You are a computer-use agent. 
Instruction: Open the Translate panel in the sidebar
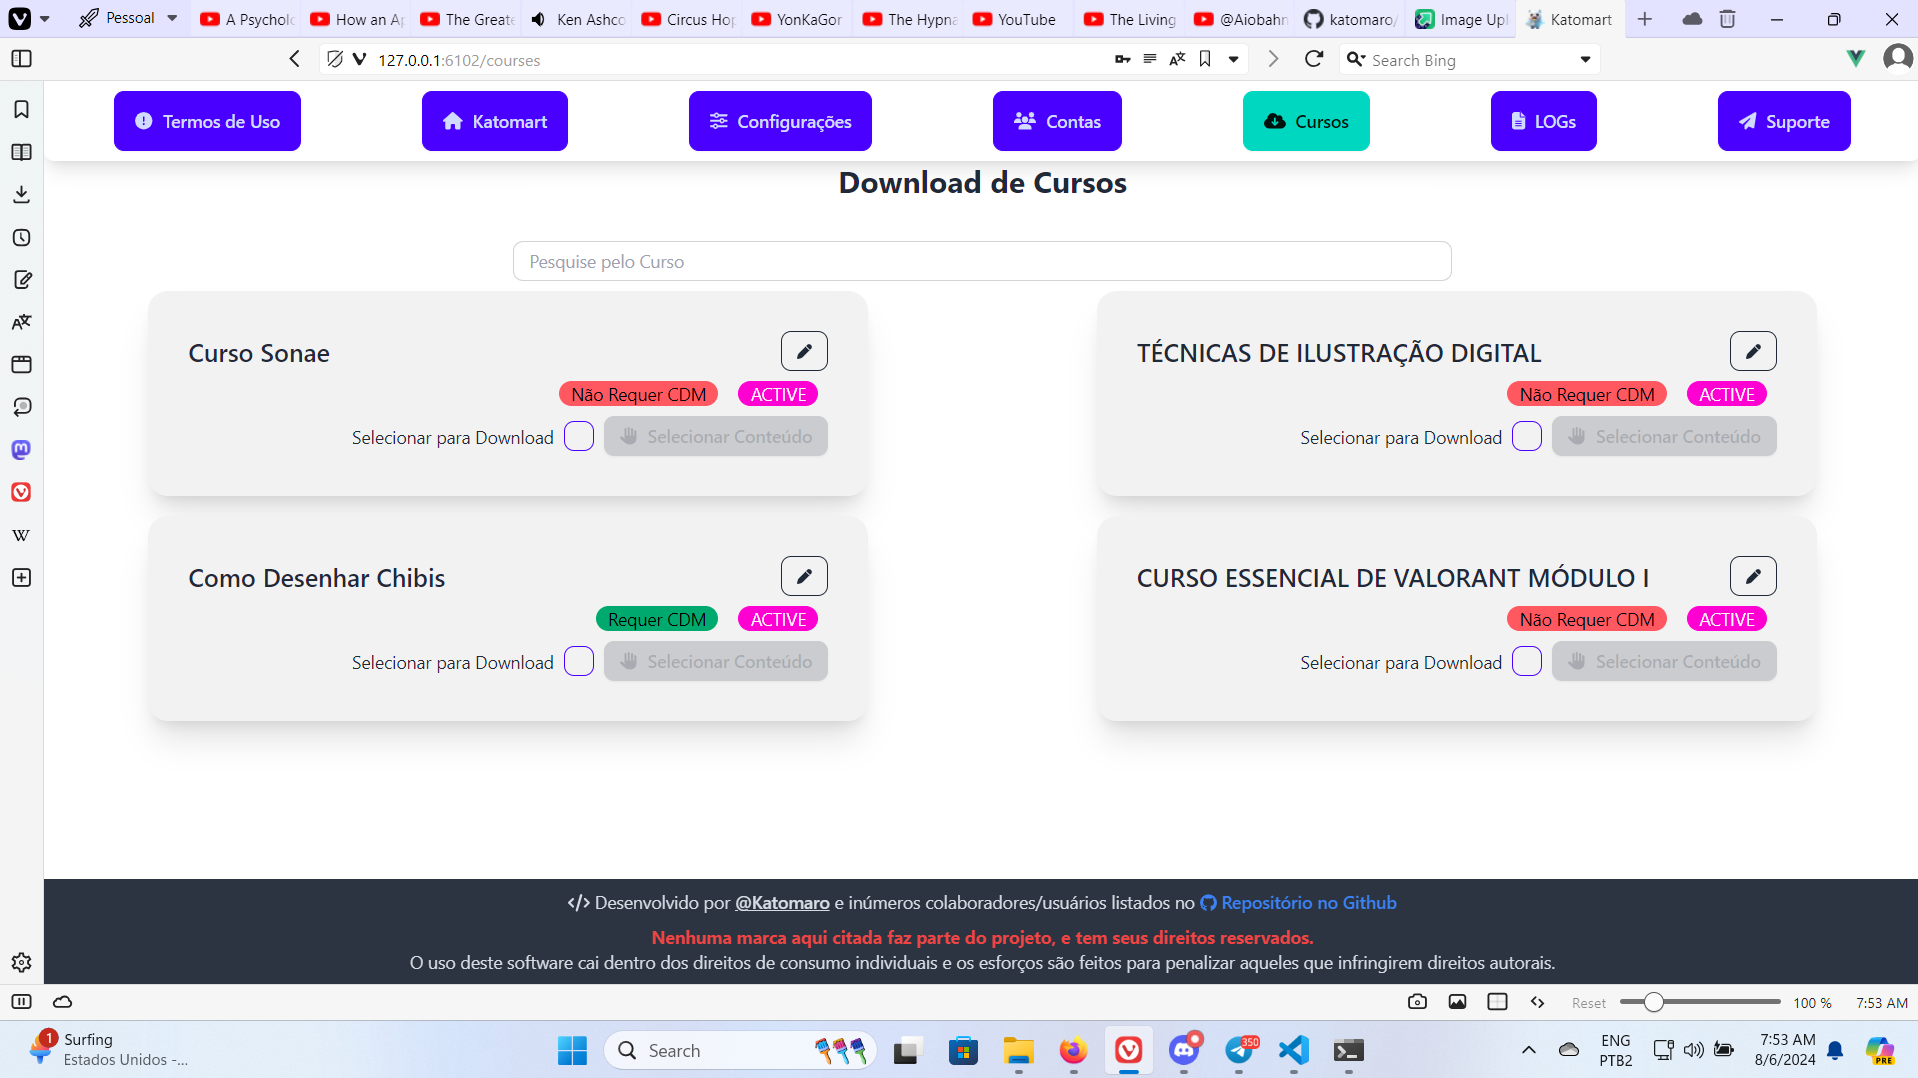pos(21,322)
